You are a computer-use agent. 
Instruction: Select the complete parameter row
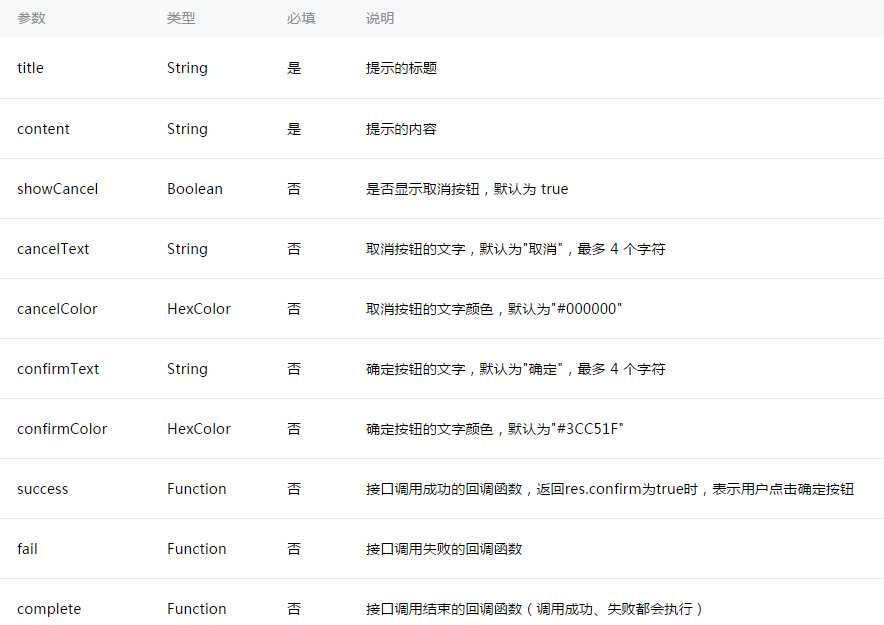point(48,608)
